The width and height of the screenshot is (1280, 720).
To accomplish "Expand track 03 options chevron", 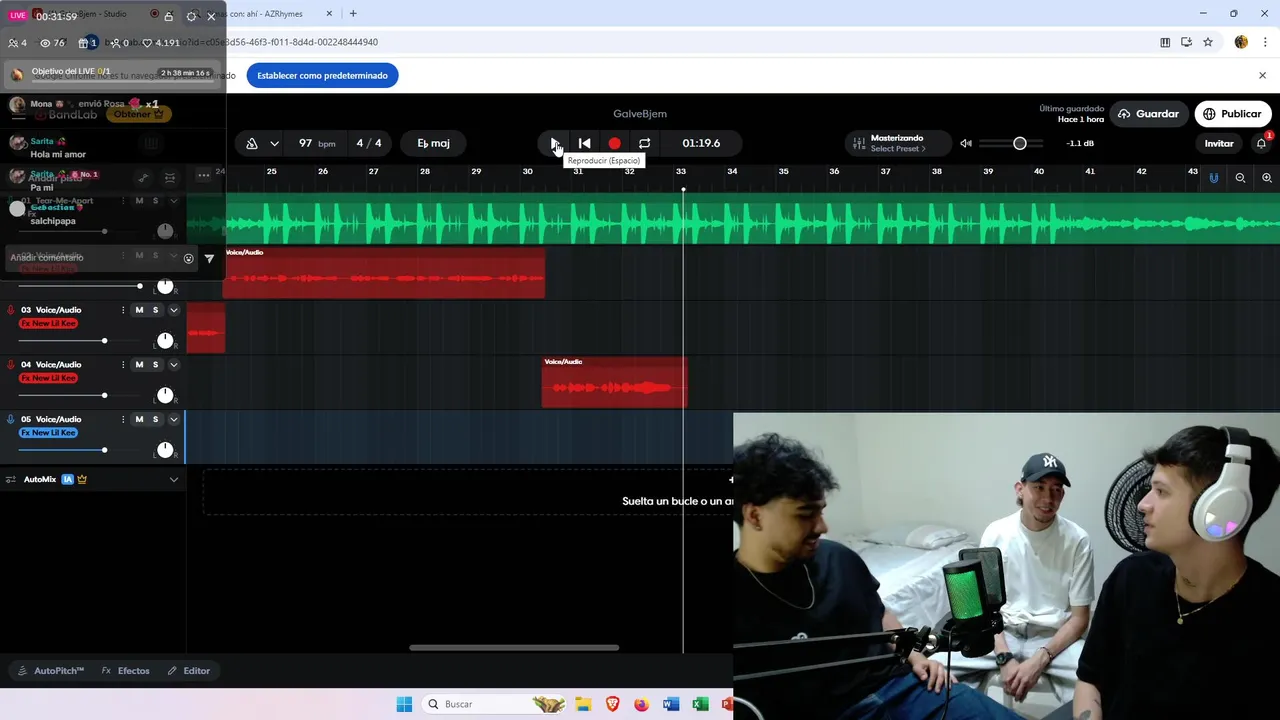I will [173, 310].
